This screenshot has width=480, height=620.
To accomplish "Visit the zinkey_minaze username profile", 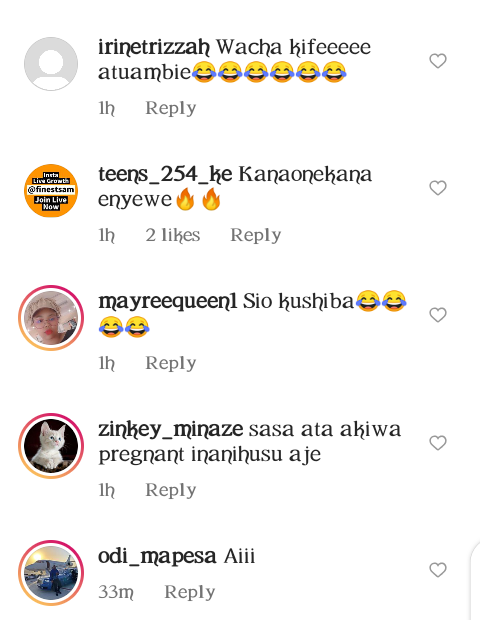I will pos(170,429).
